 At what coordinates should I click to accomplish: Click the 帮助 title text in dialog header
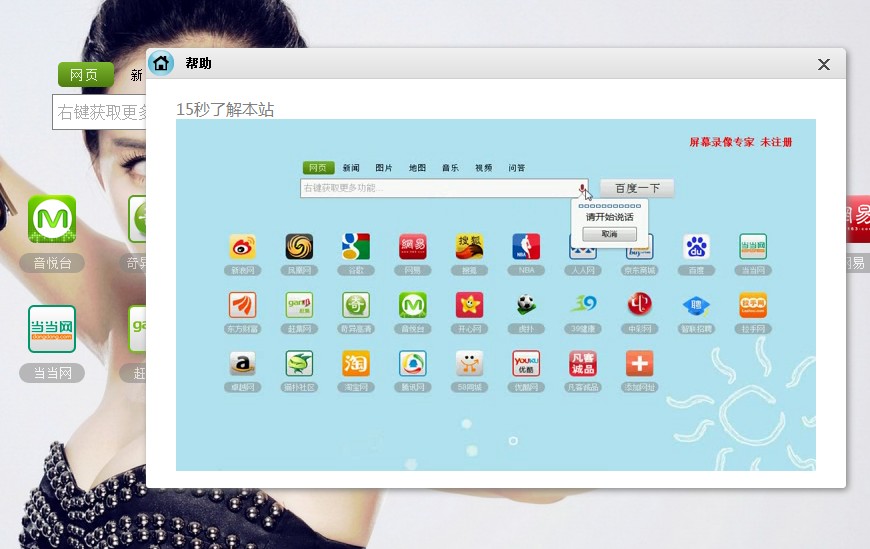(x=199, y=63)
